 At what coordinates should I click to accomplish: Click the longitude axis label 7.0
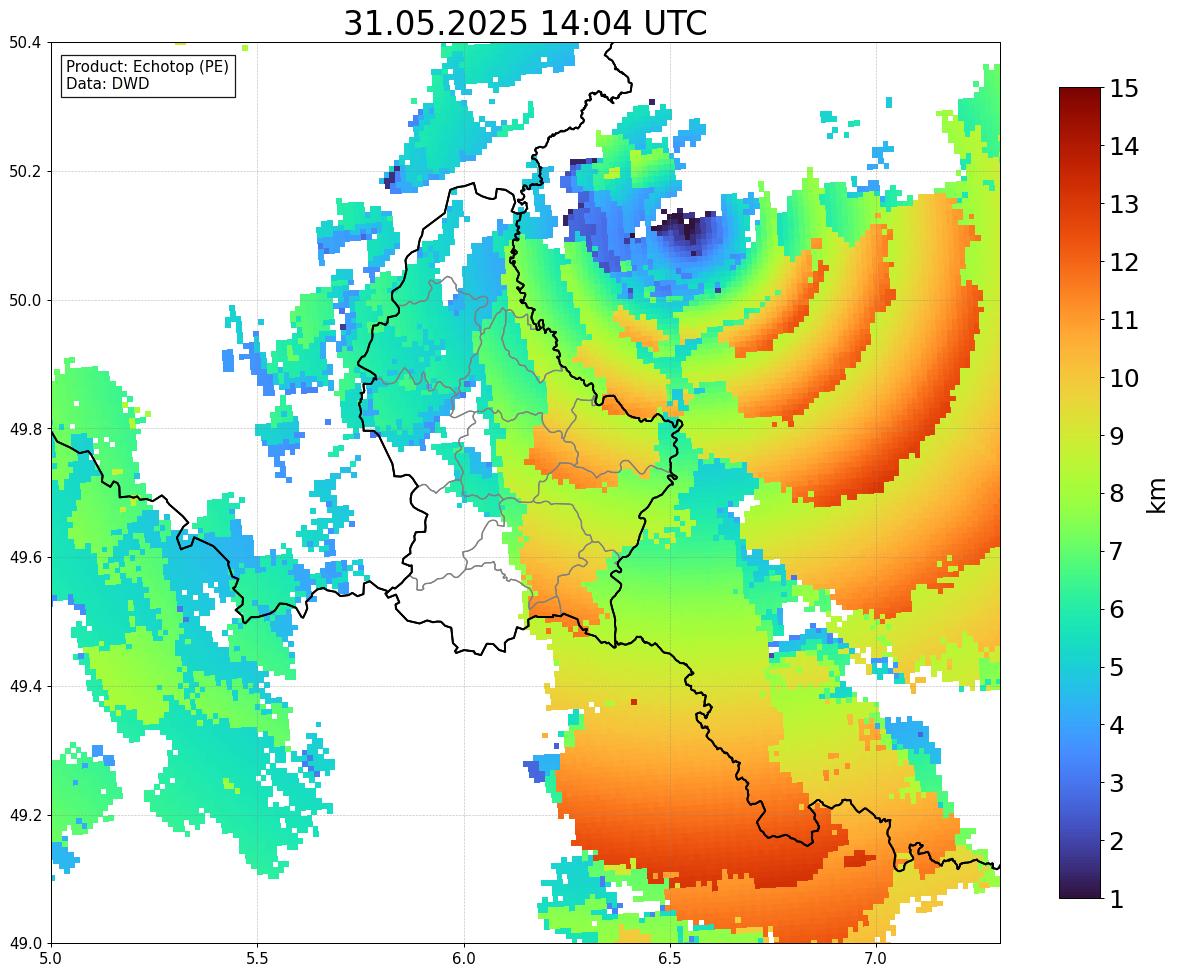[876, 959]
